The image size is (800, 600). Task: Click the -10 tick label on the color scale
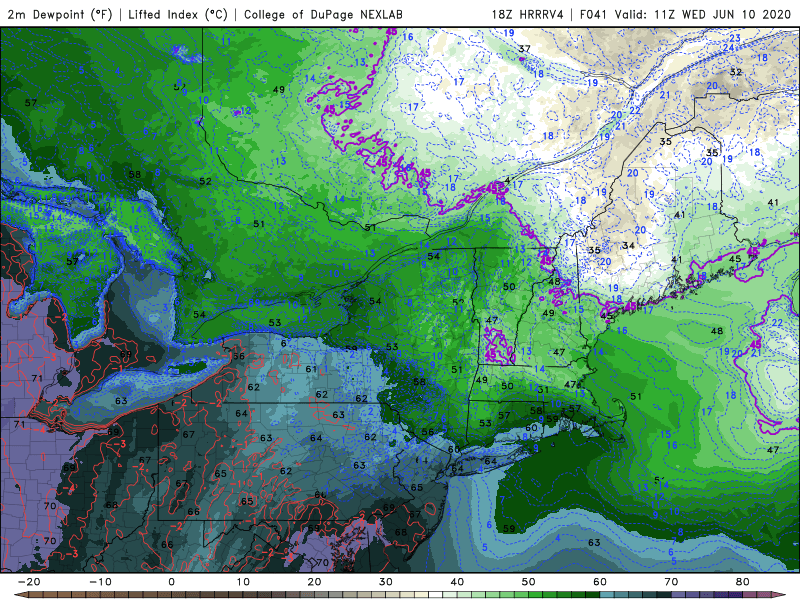pyautogui.click(x=100, y=582)
